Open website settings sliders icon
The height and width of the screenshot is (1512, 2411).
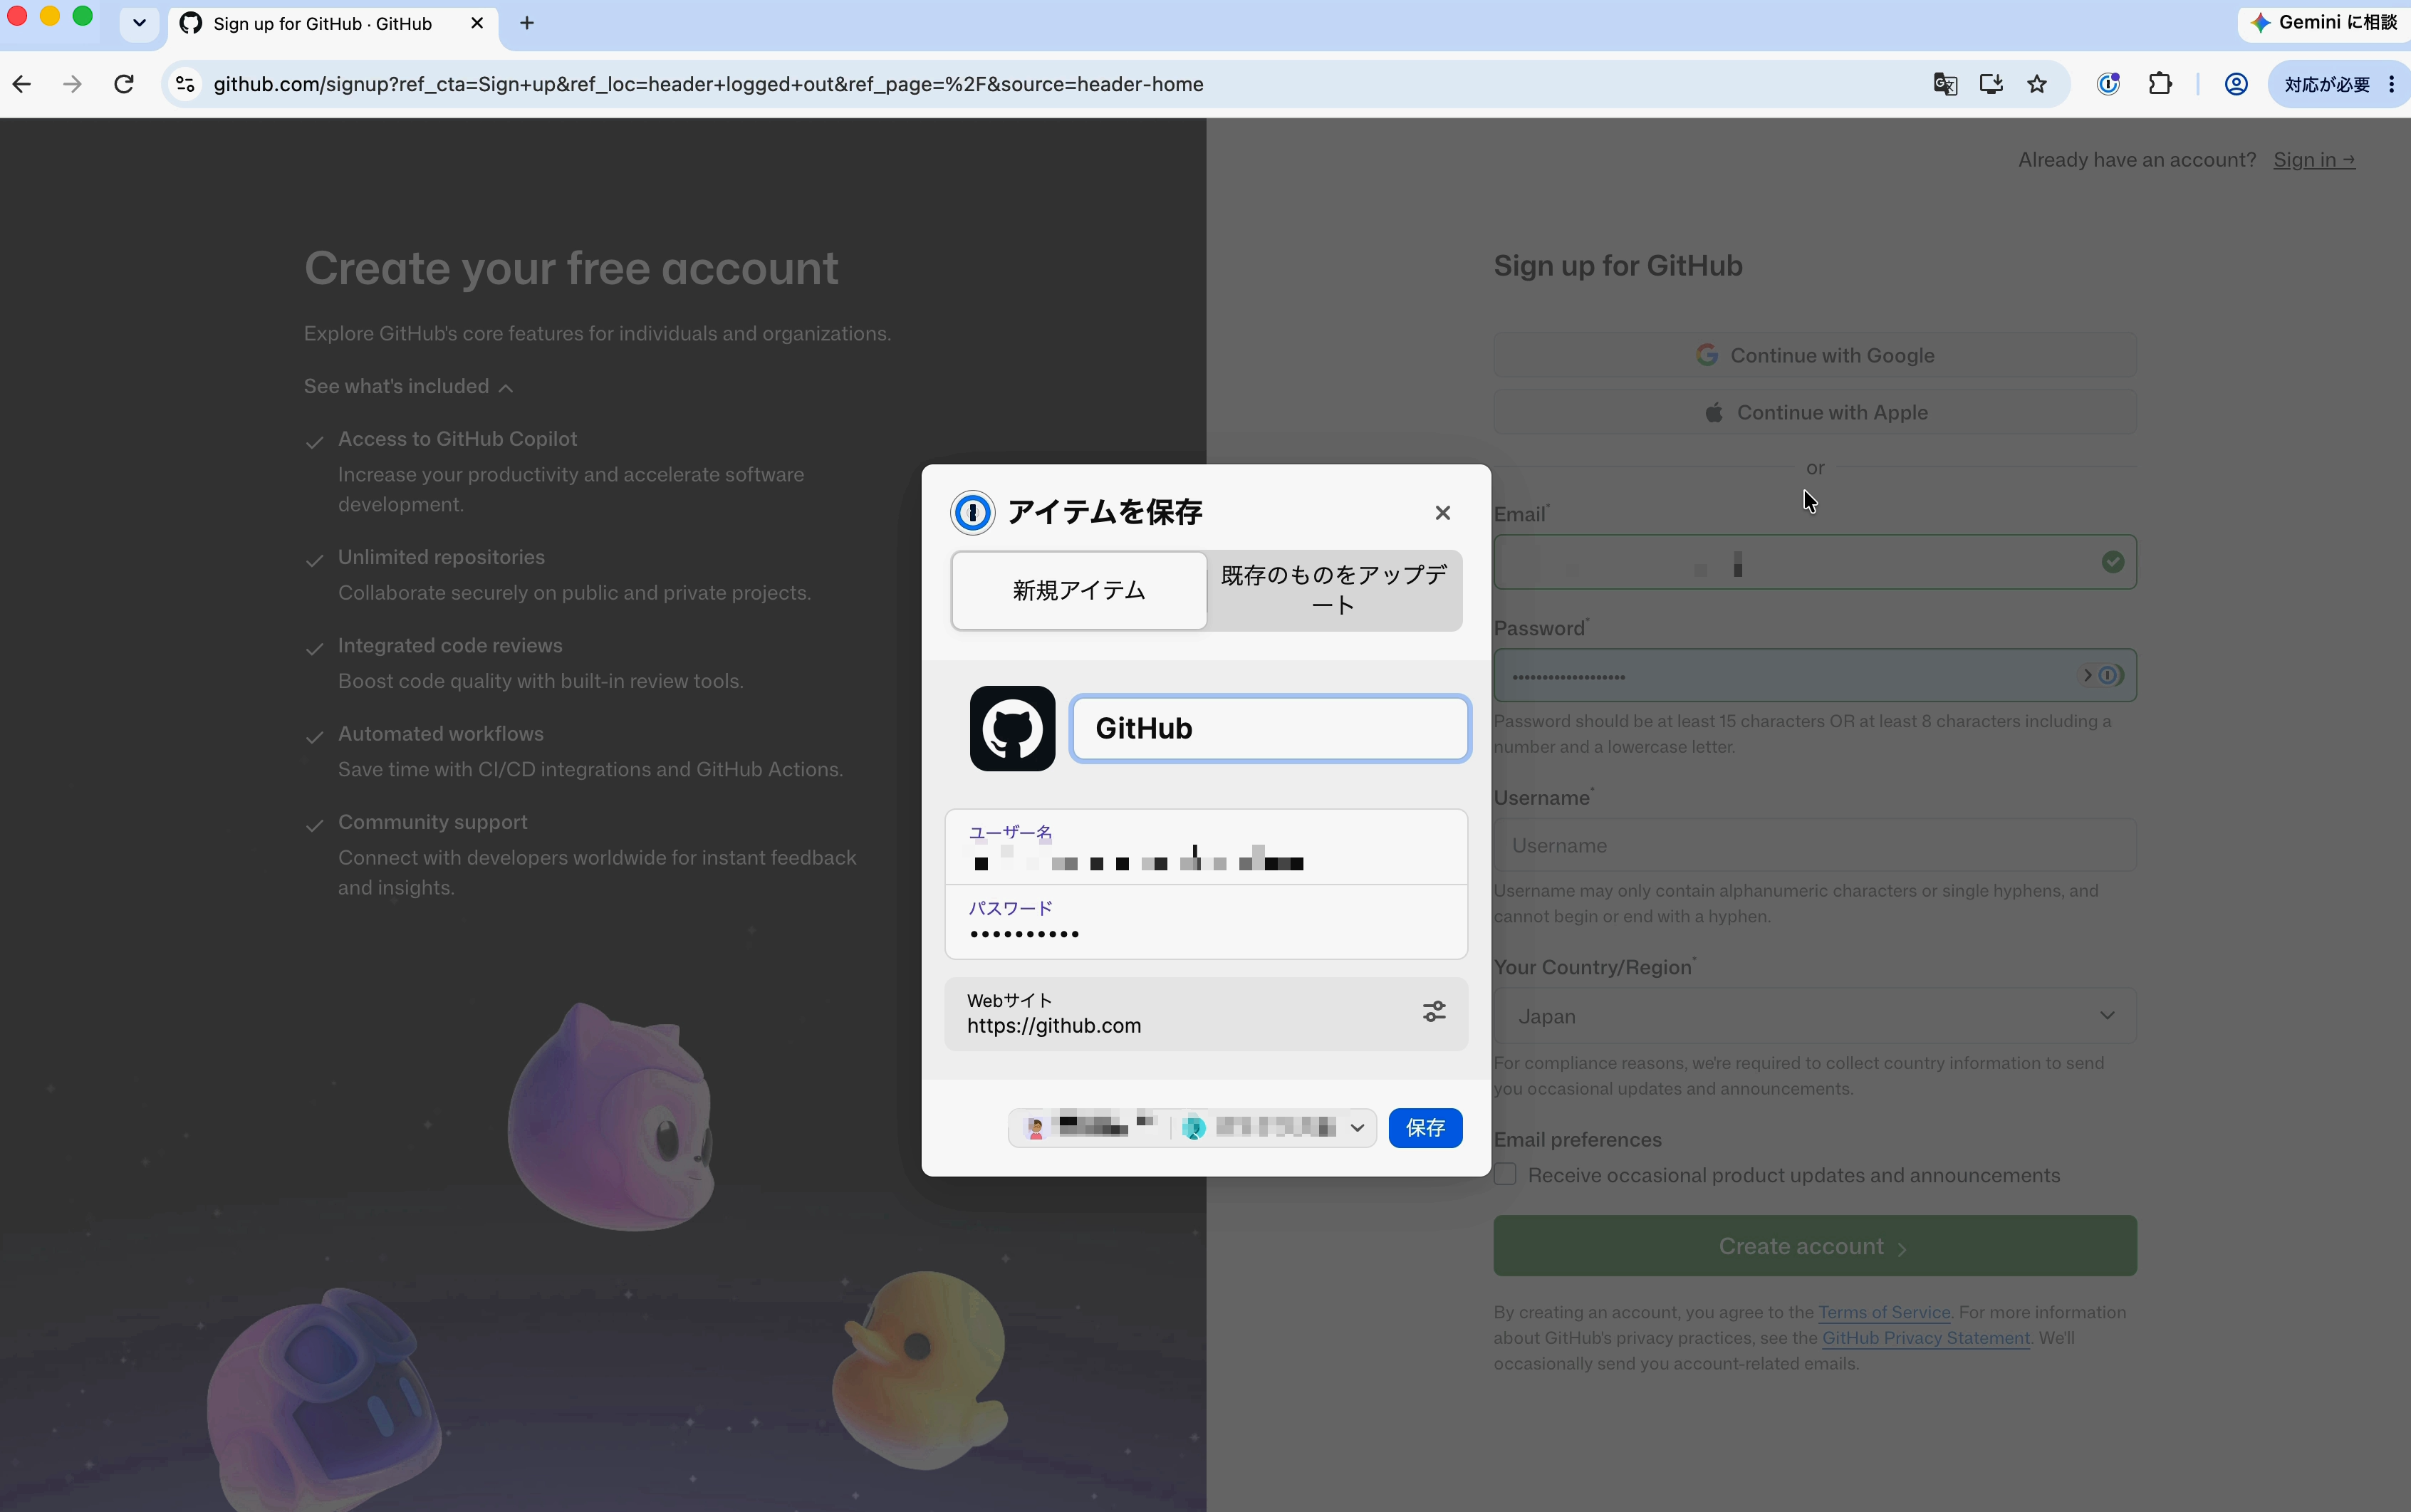tap(1434, 1012)
